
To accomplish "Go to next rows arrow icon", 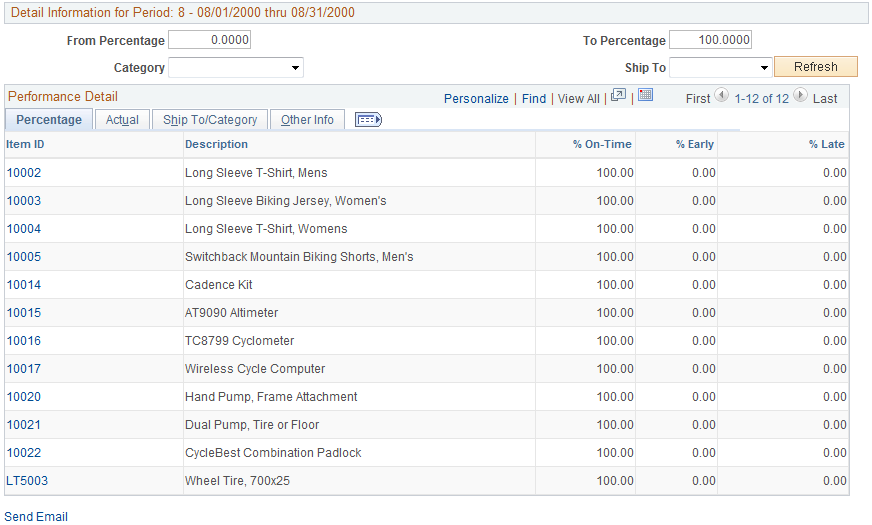I will click(x=800, y=95).
